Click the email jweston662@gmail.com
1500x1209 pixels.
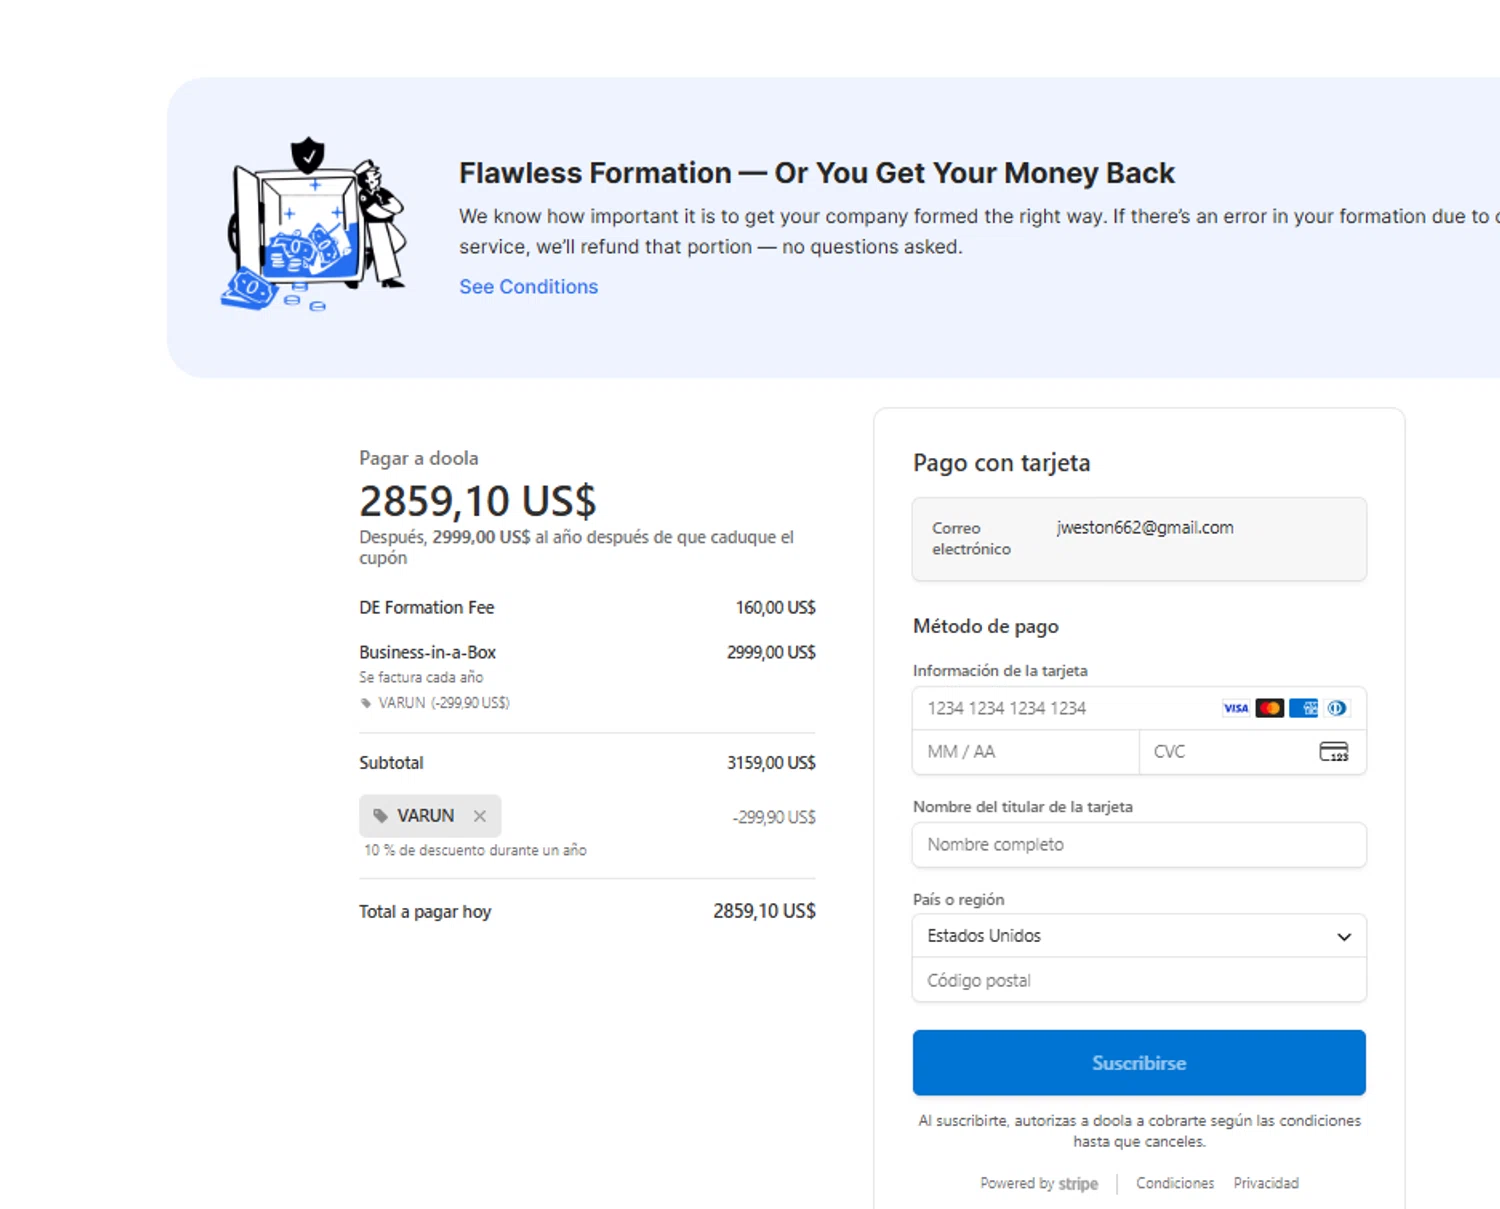click(1145, 528)
